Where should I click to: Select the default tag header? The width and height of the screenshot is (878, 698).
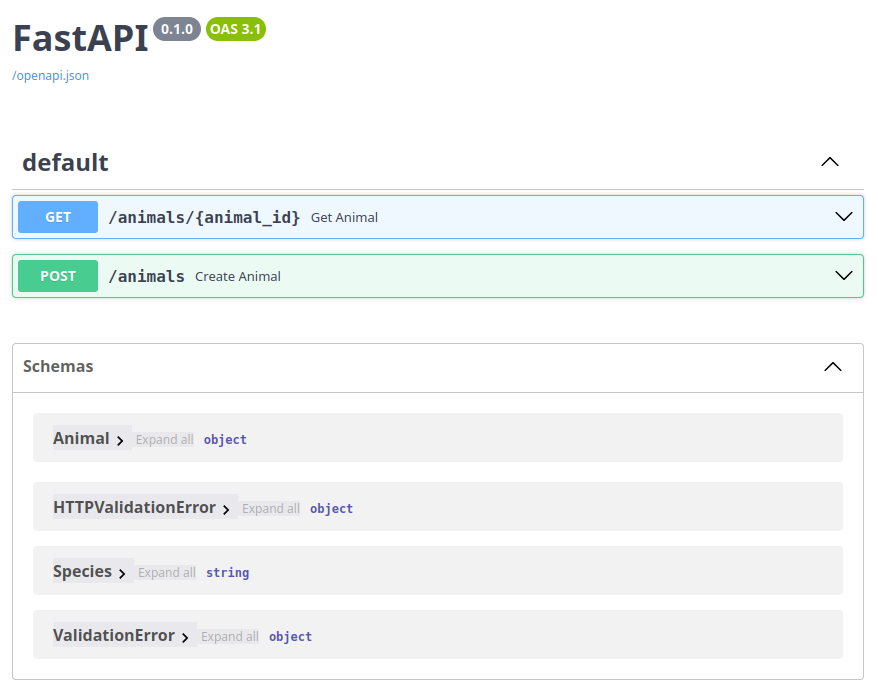tap(65, 162)
